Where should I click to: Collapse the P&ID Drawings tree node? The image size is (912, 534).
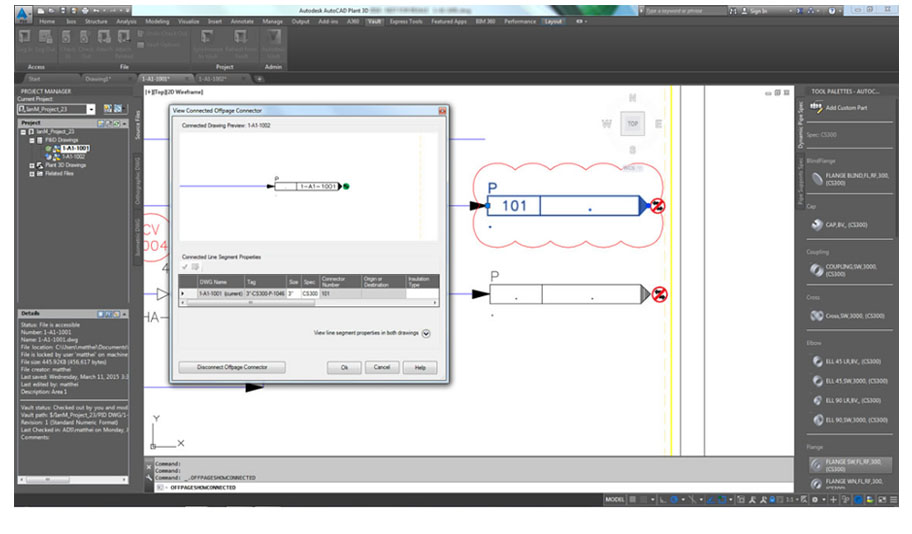[x=32, y=140]
